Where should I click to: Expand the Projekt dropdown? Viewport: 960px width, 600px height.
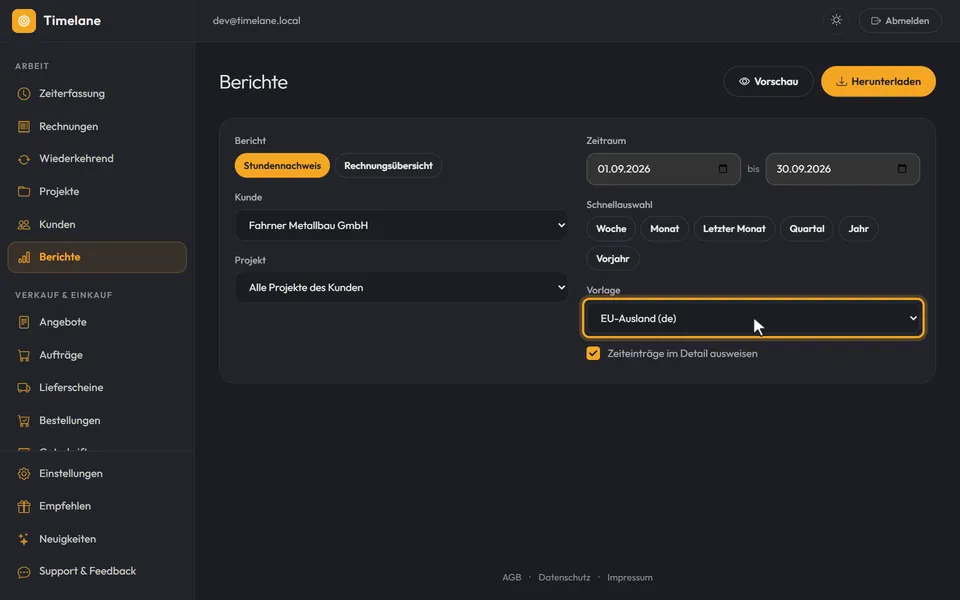(x=402, y=287)
